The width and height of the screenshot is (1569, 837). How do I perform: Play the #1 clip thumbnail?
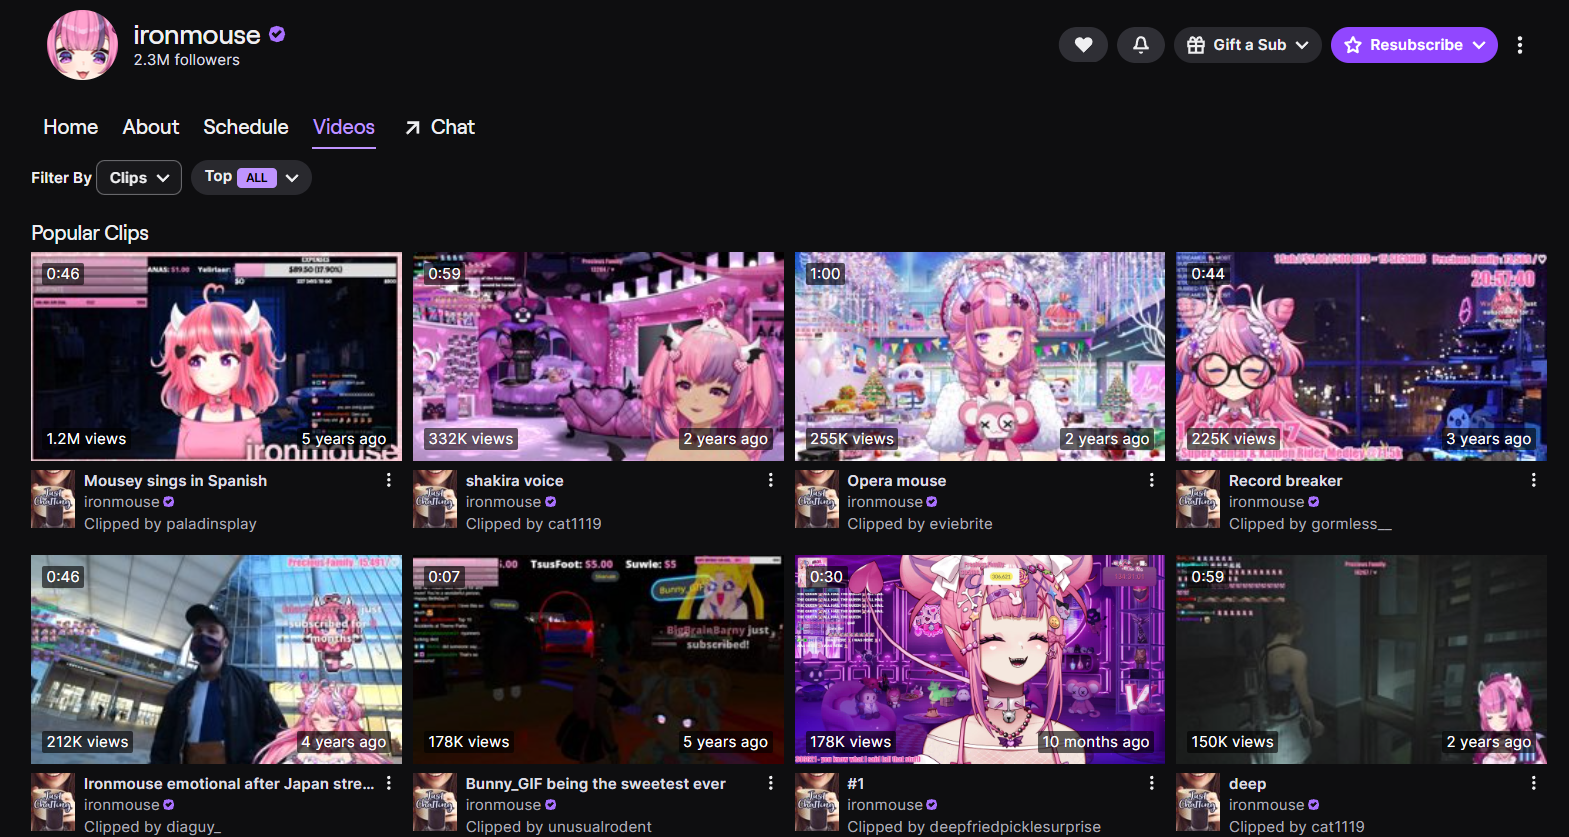point(980,660)
